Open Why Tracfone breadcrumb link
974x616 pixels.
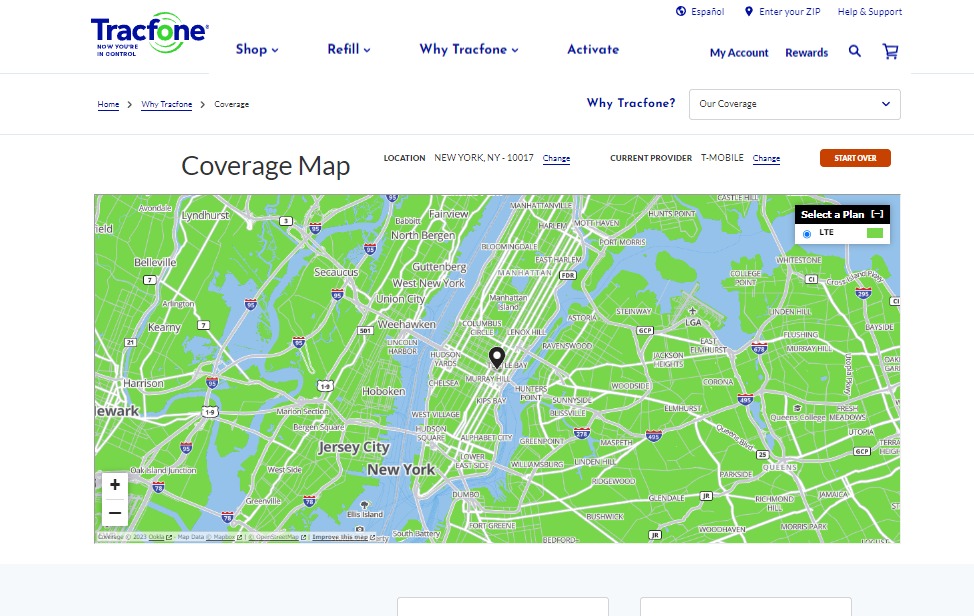pyautogui.click(x=166, y=104)
